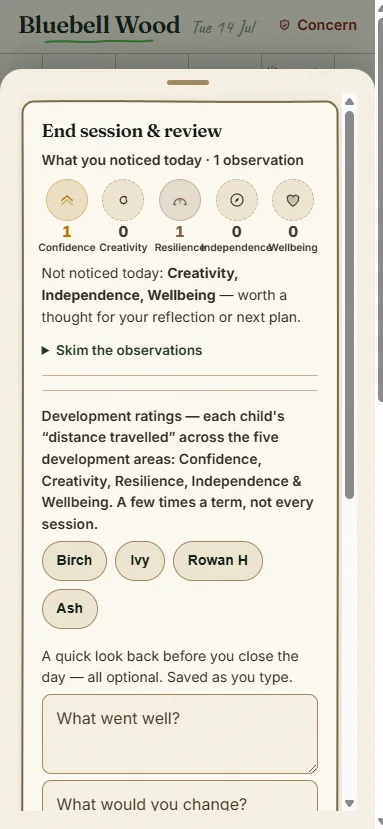
Task: Click the Concern shield icon
Action: [285, 25]
